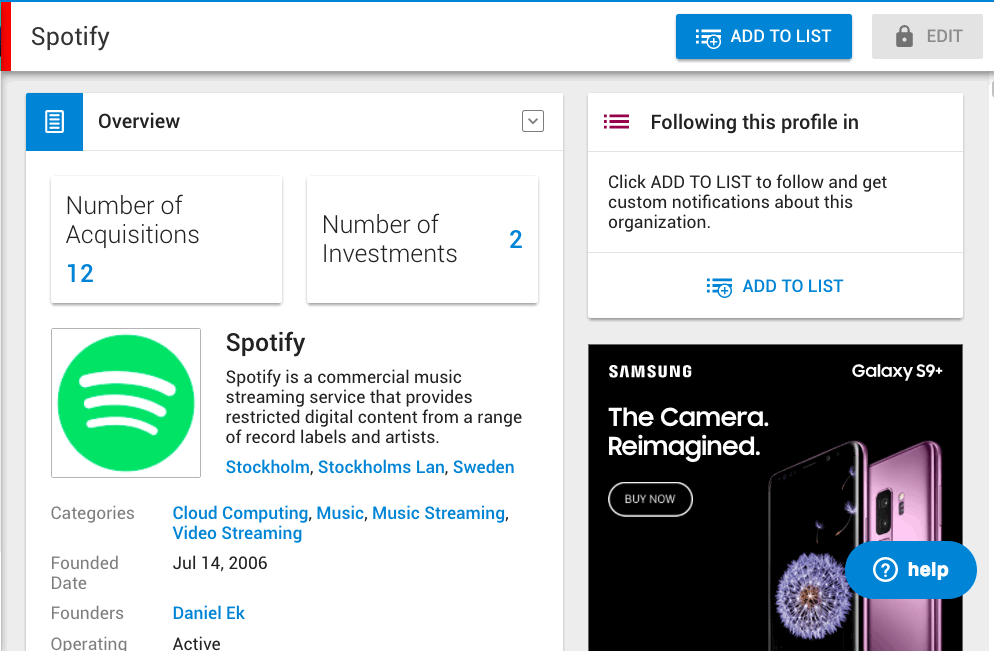994x651 pixels.
Task: Open the 2 investments count
Action: click(x=516, y=240)
